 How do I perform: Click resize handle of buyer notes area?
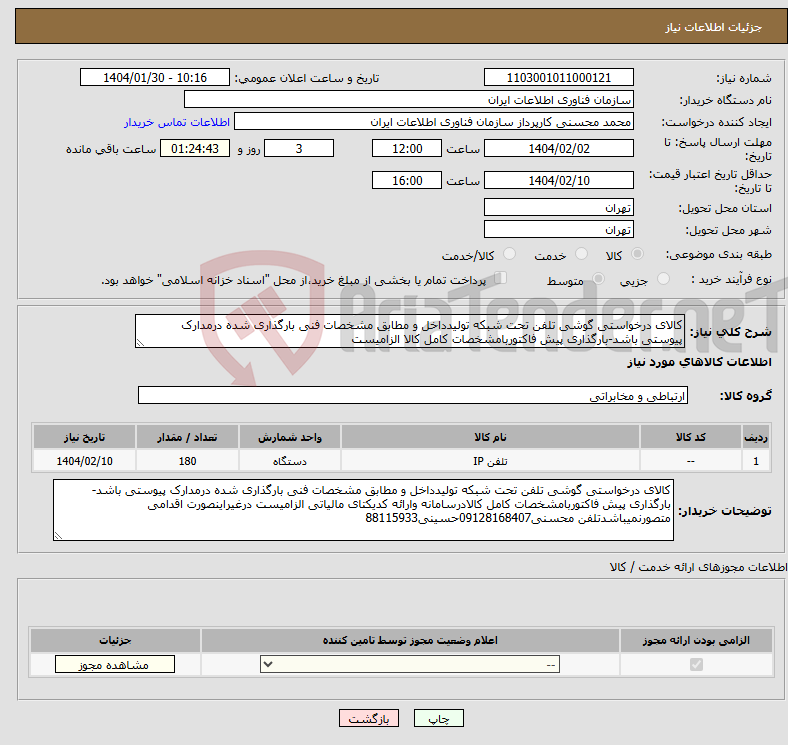pyautogui.click(x=58, y=536)
